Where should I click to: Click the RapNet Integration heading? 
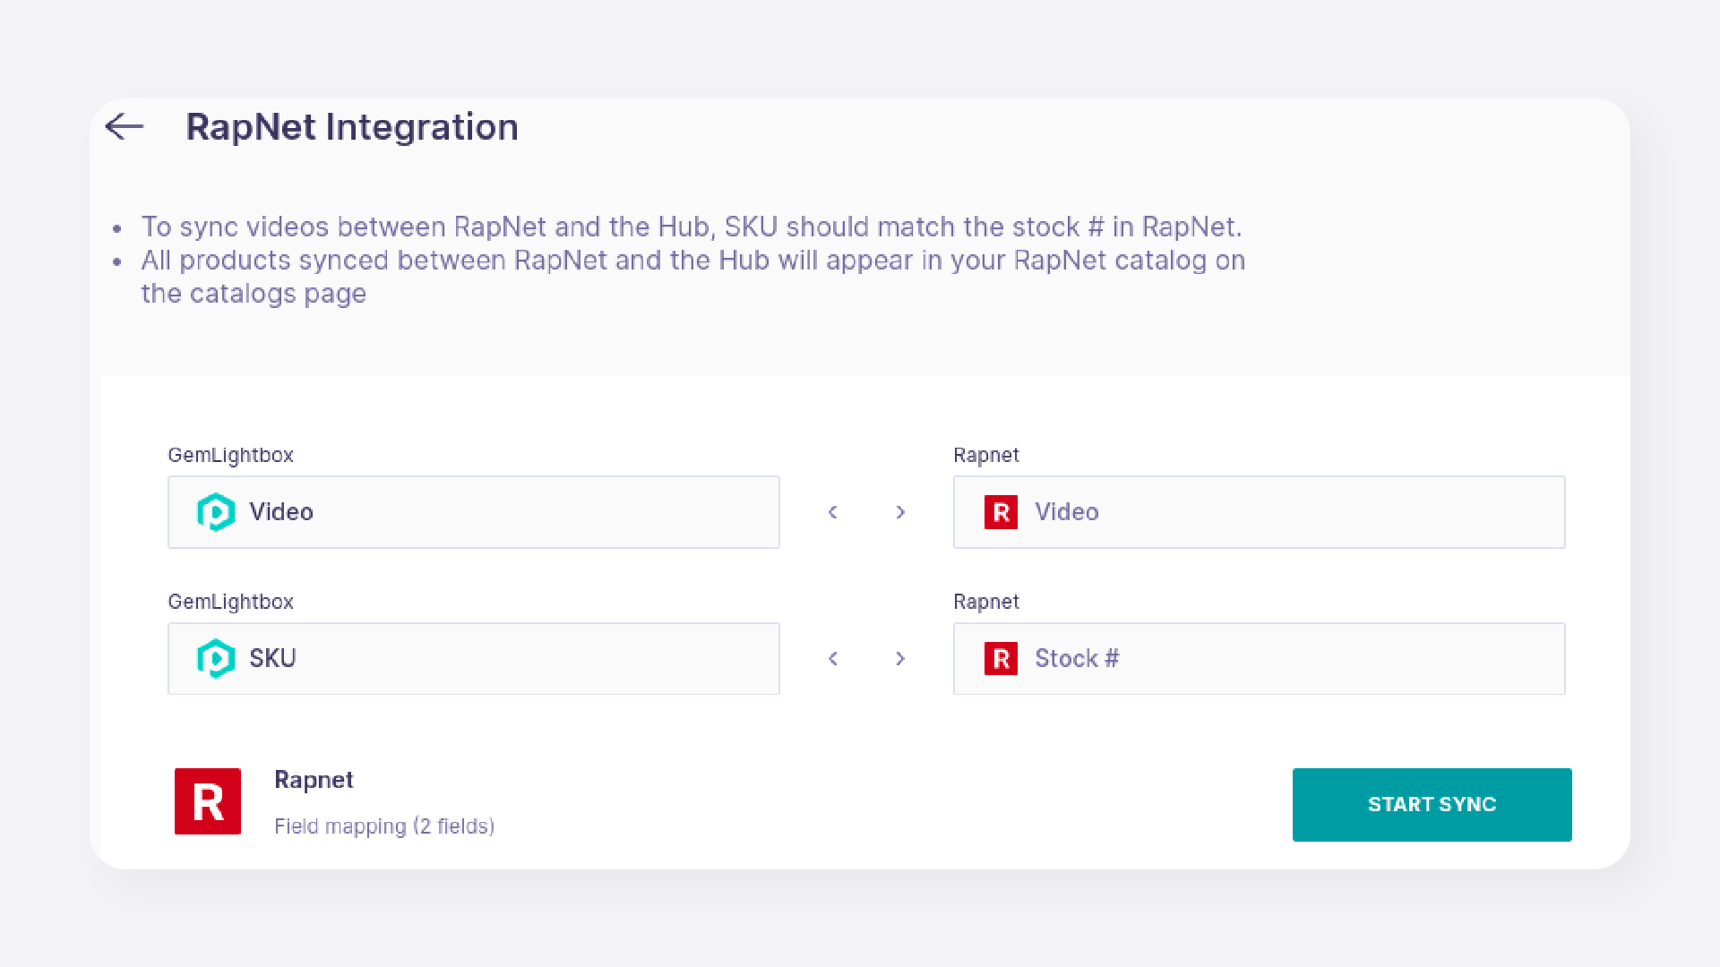point(351,127)
